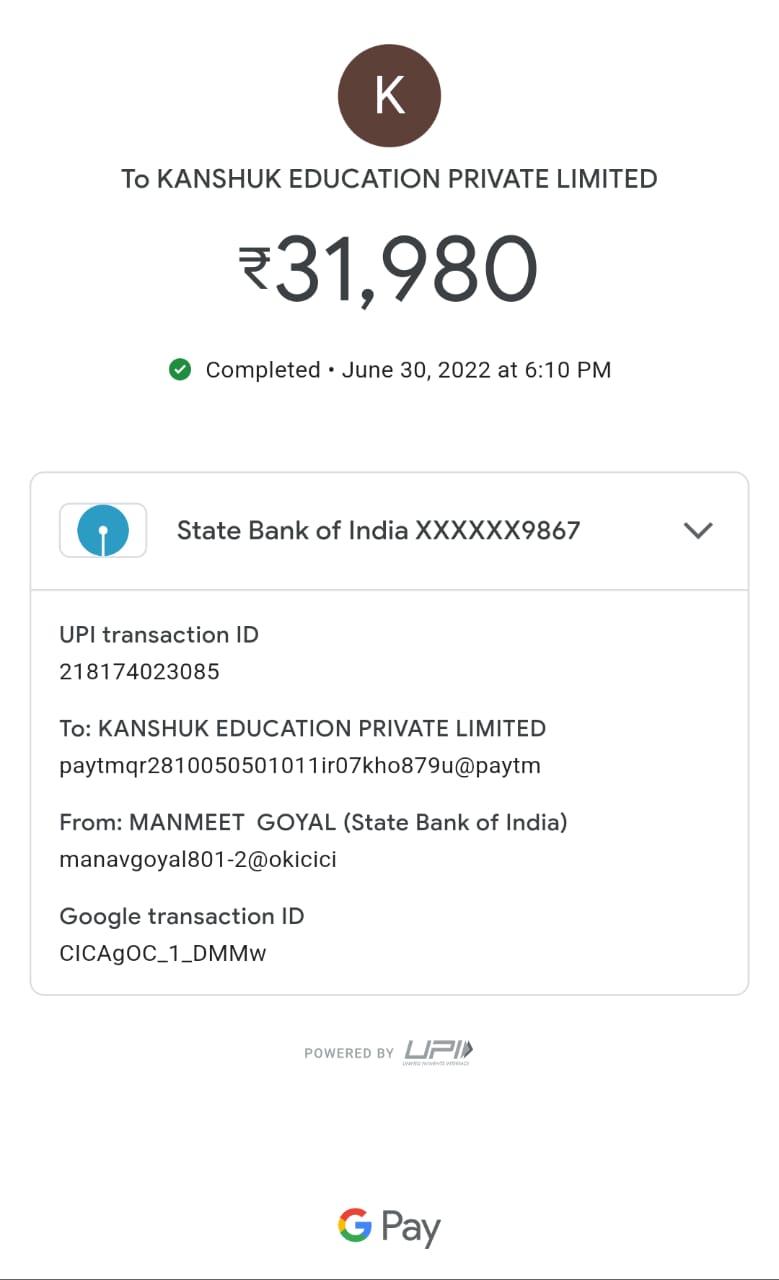Image resolution: width=779 pixels, height=1280 pixels.
Task: Open the 'To KANSHUK EDUCATION PRIVATE LIMITED' header
Action: pyautogui.click(x=389, y=179)
